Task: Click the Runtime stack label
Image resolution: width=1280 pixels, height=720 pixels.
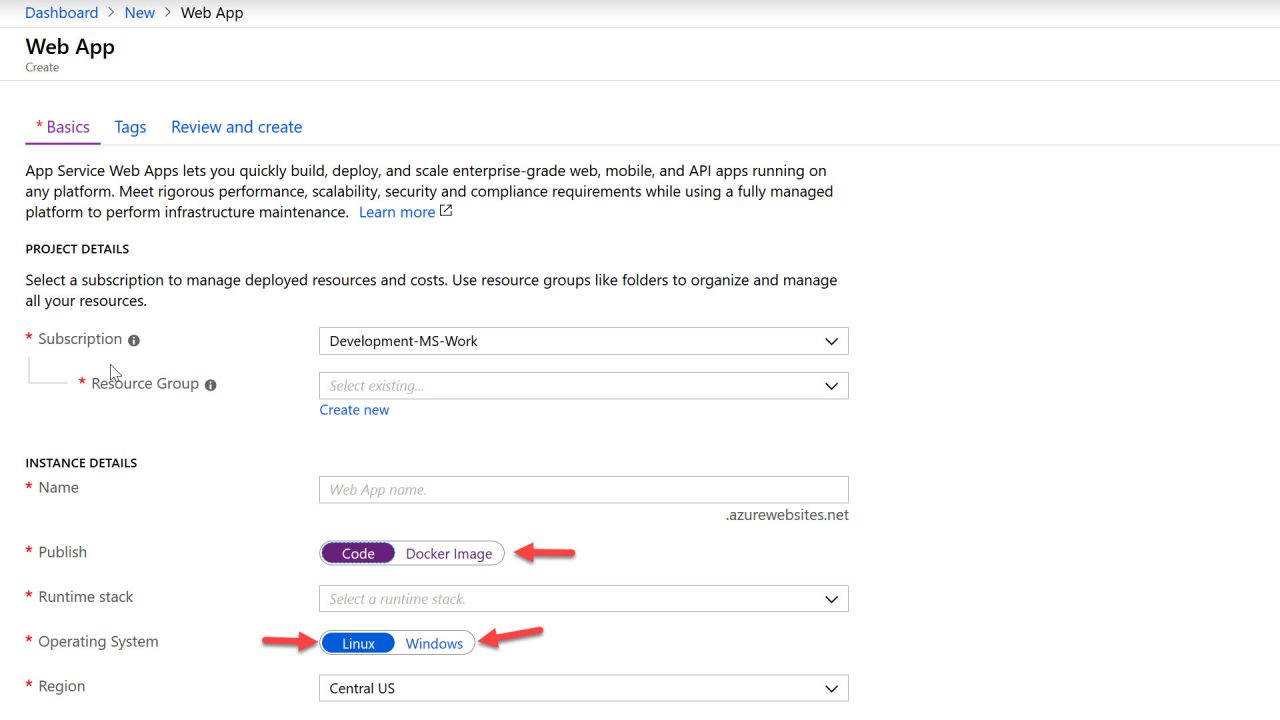Action: (x=86, y=597)
